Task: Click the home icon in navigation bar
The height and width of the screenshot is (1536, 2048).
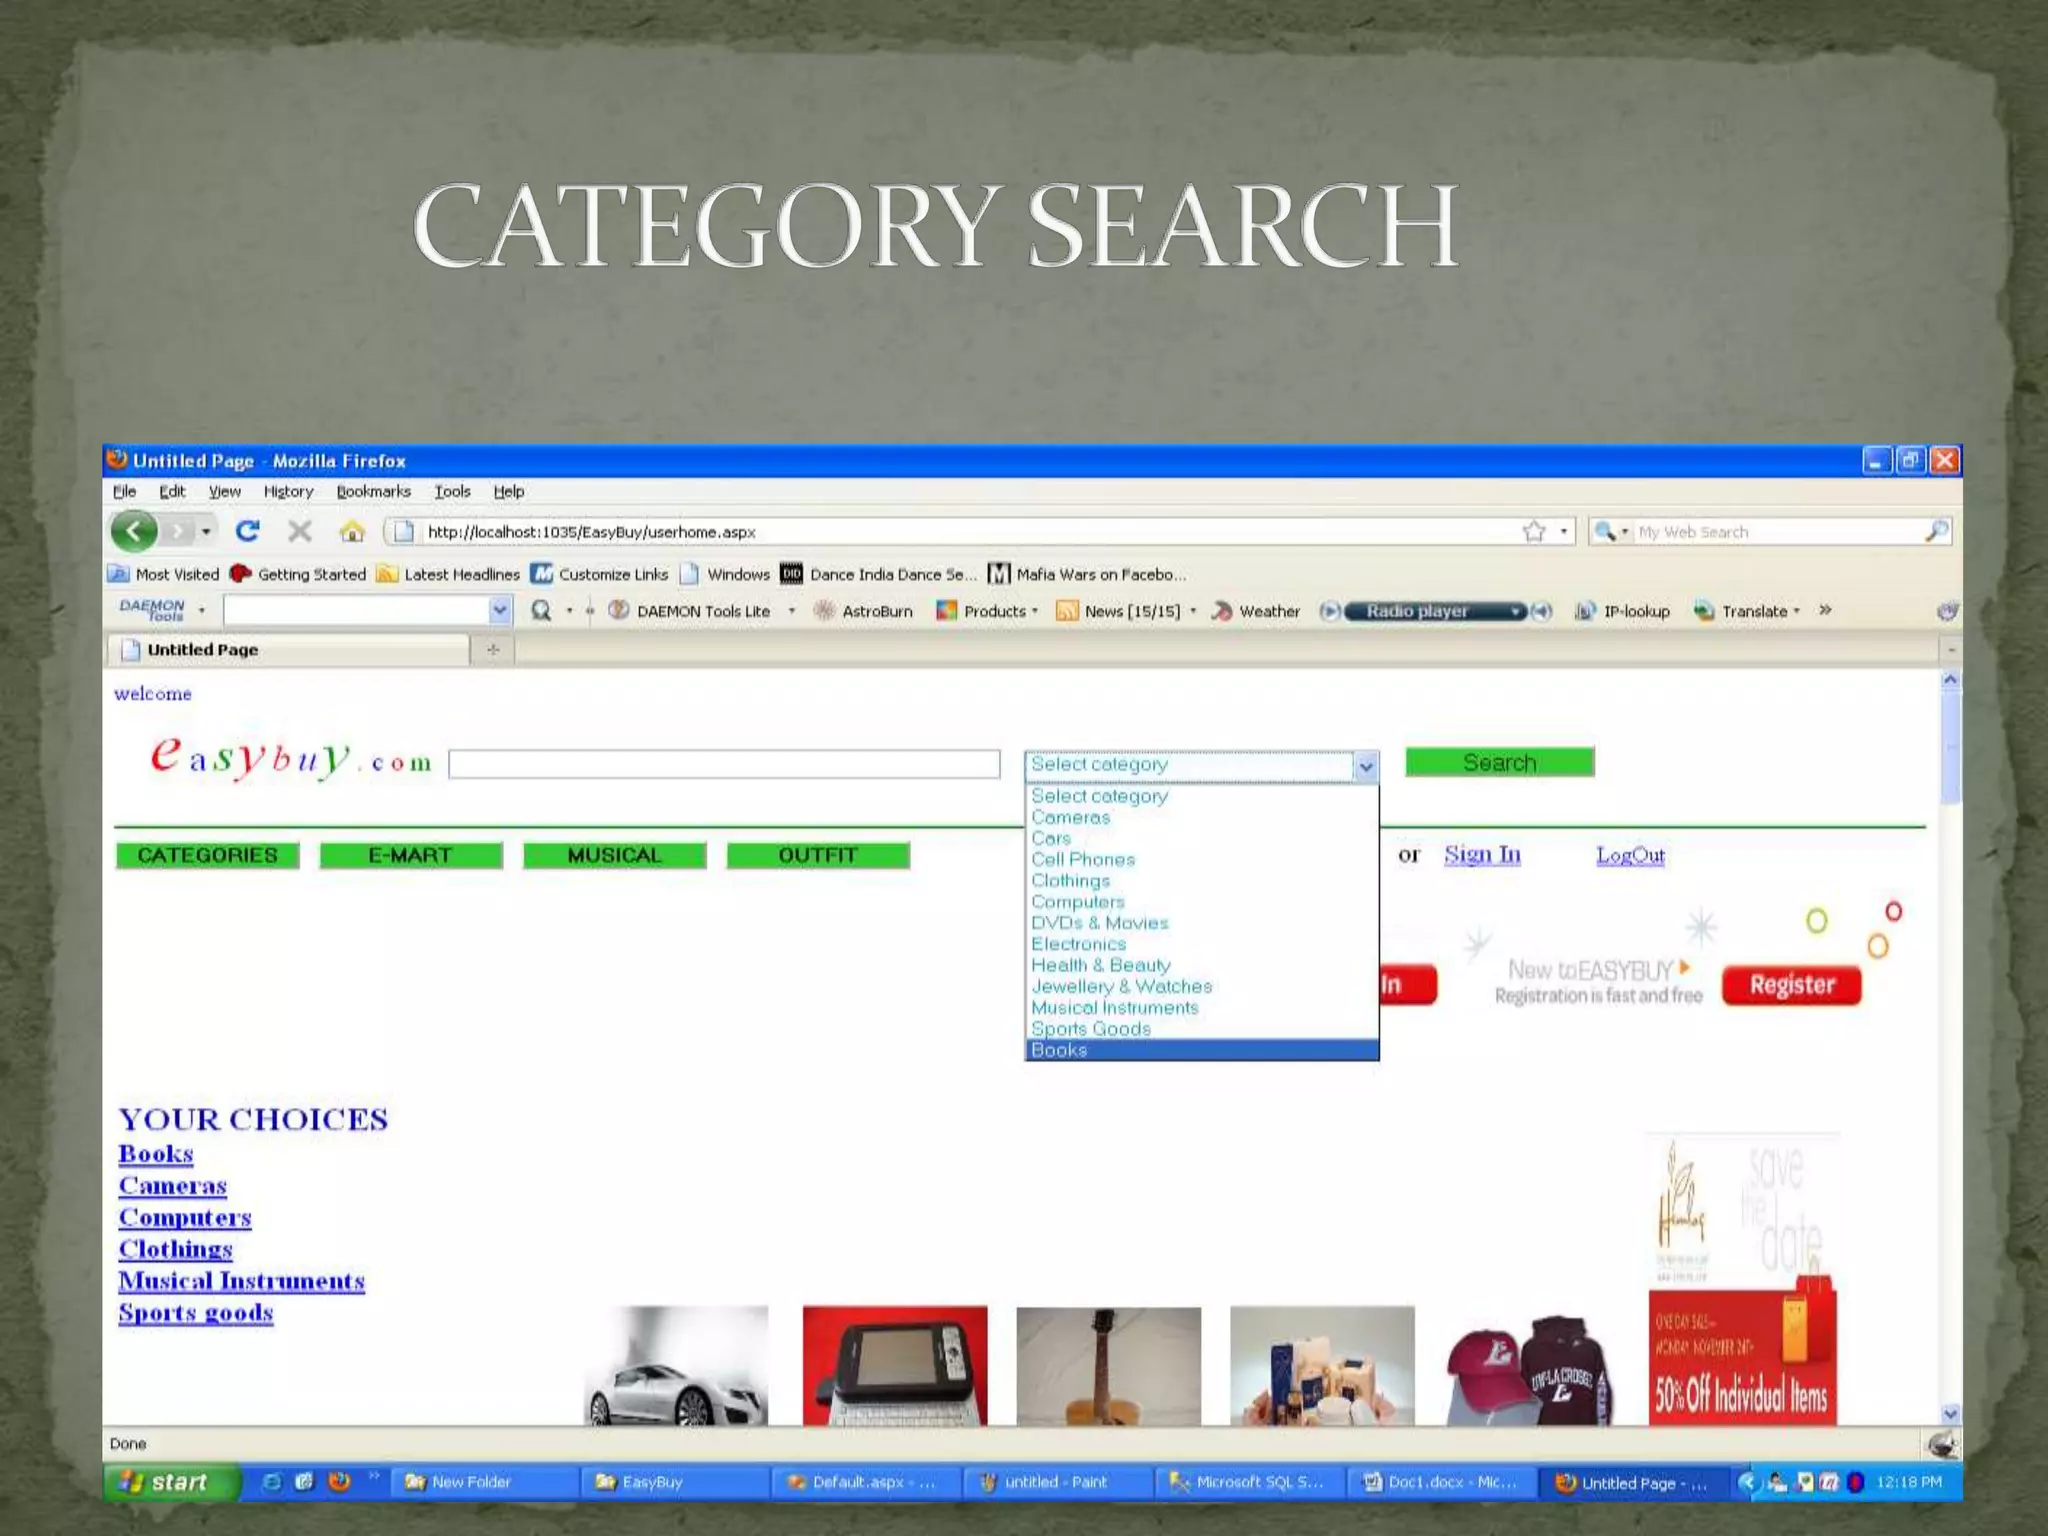Action: click(352, 531)
